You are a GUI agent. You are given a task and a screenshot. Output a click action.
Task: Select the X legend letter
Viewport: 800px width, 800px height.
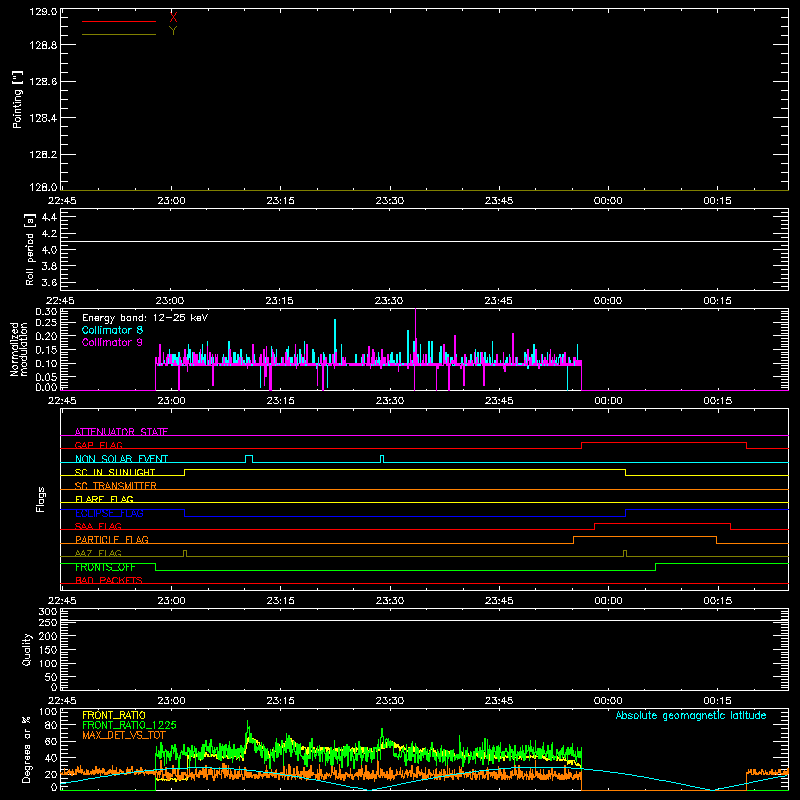[173, 18]
